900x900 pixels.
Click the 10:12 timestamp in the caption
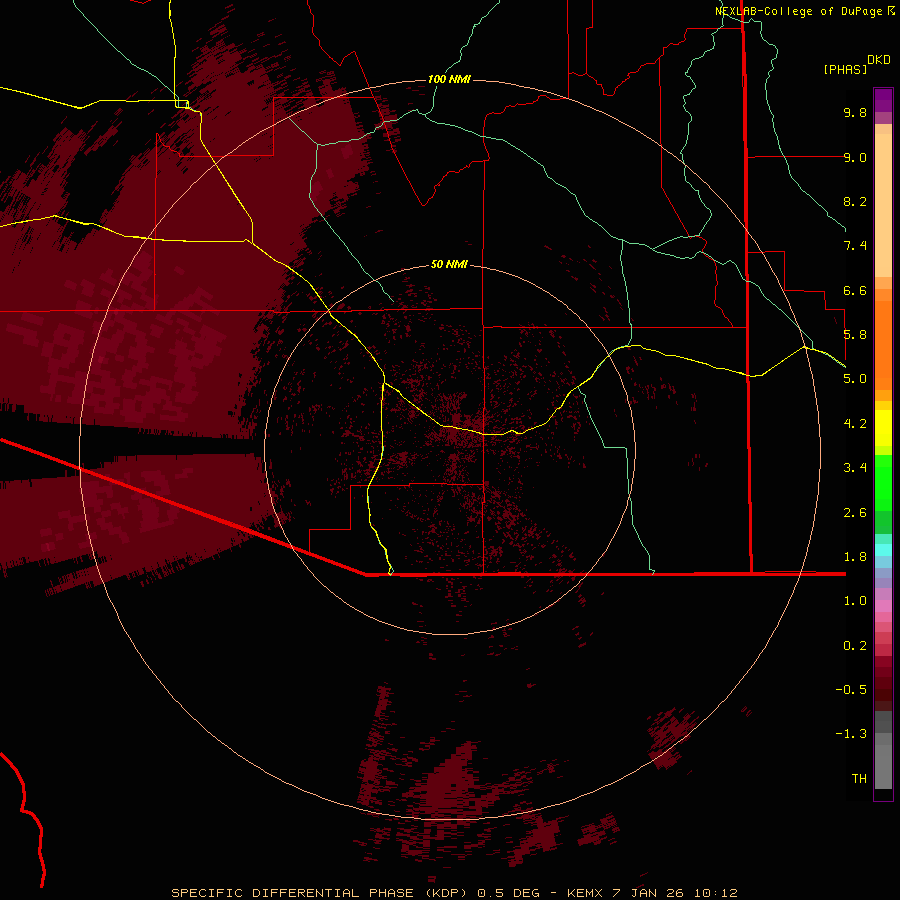(716, 893)
